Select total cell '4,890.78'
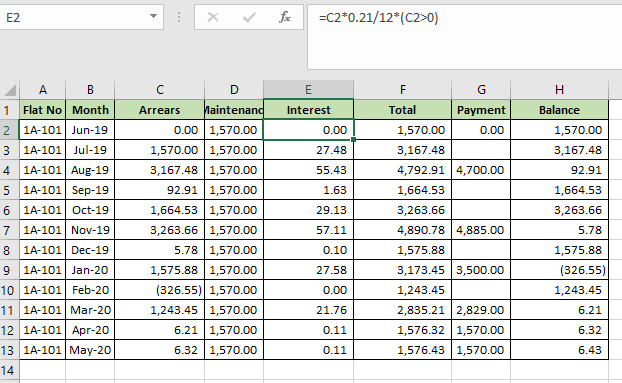Image resolution: width=622 pixels, height=383 pixels. [402, 230]
